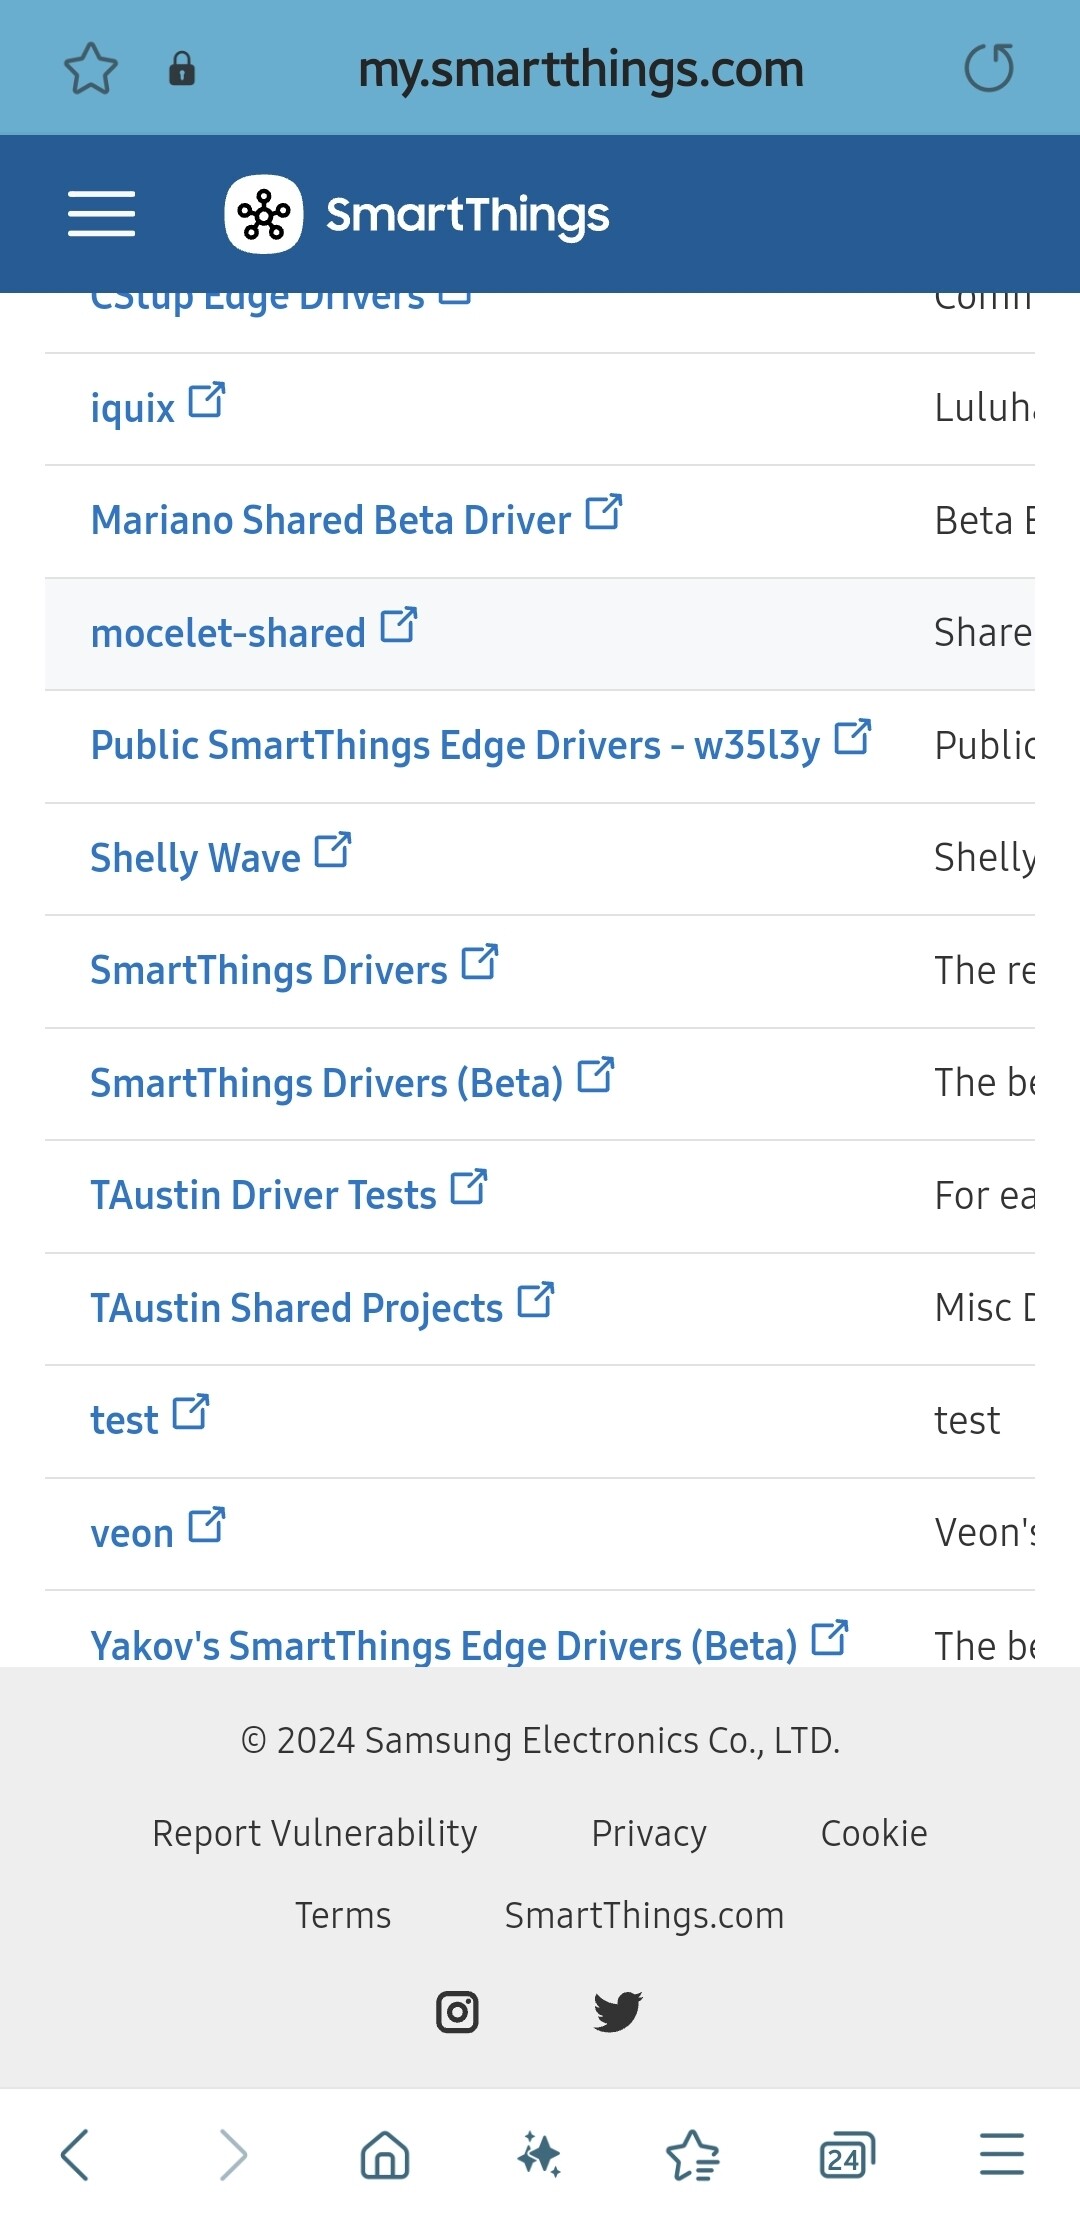Tap the SmartThings logo icon
1080x2221 pixels.
[264, 214]
